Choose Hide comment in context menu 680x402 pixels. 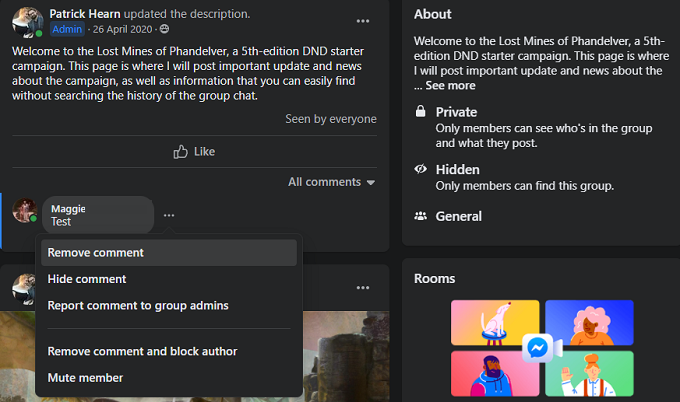pyautogui.click(x=87, y=279)
